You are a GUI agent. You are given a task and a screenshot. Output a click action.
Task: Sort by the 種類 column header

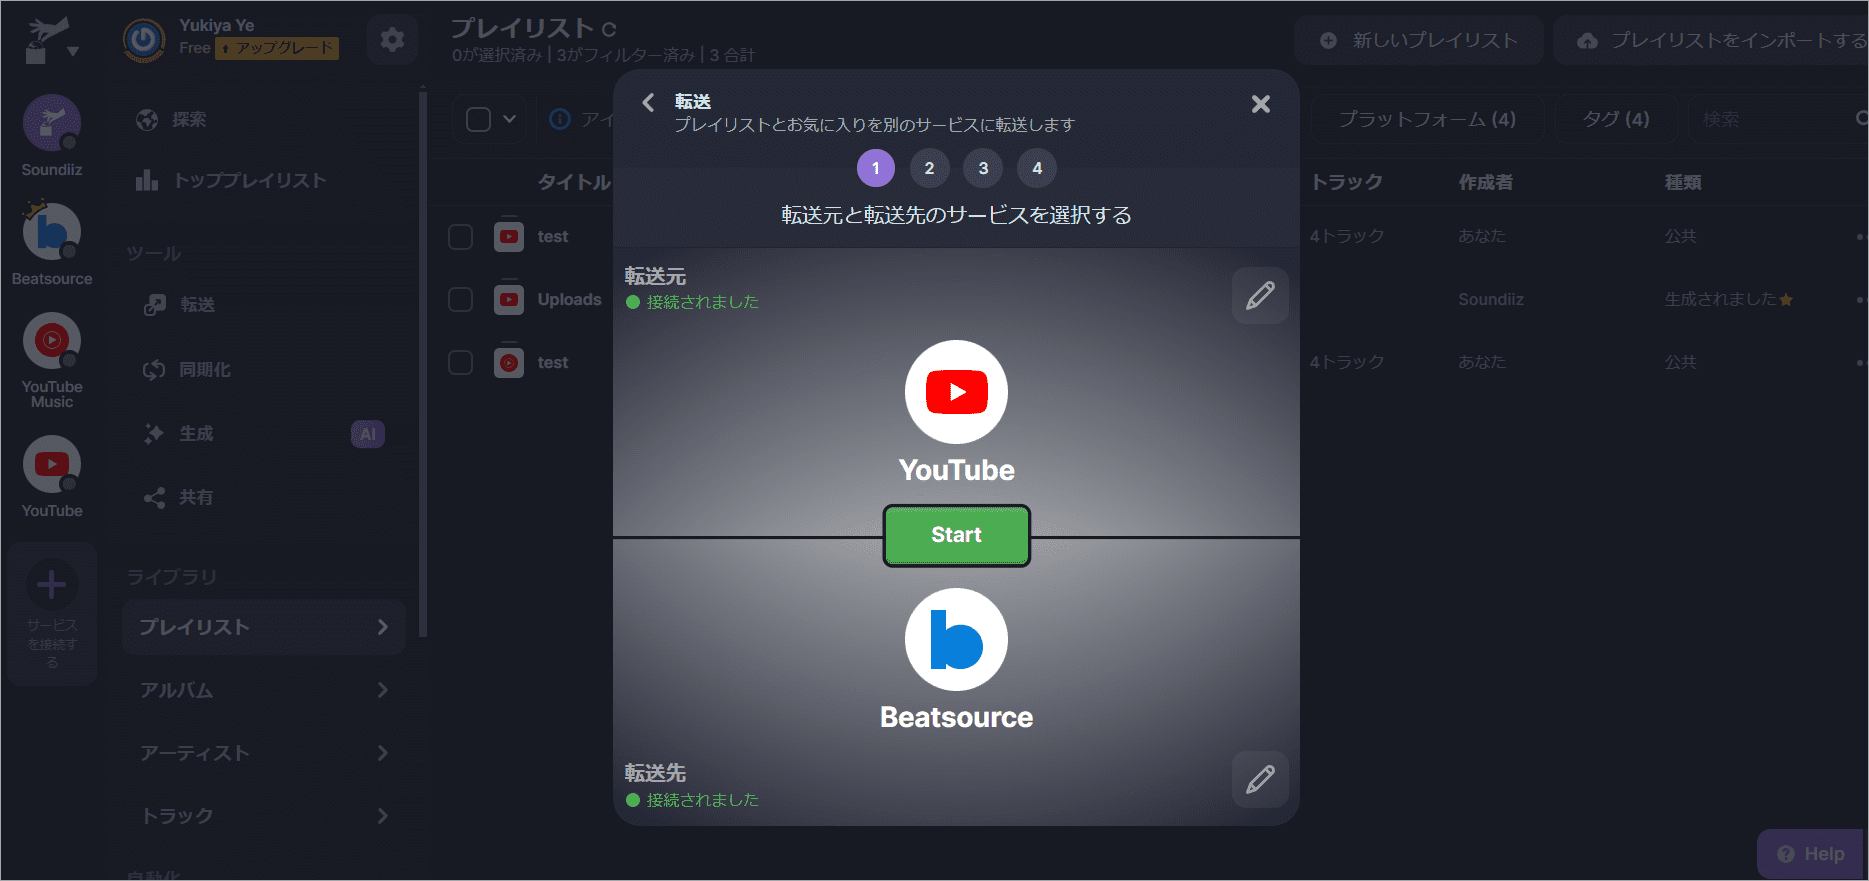click(1682, 182)
